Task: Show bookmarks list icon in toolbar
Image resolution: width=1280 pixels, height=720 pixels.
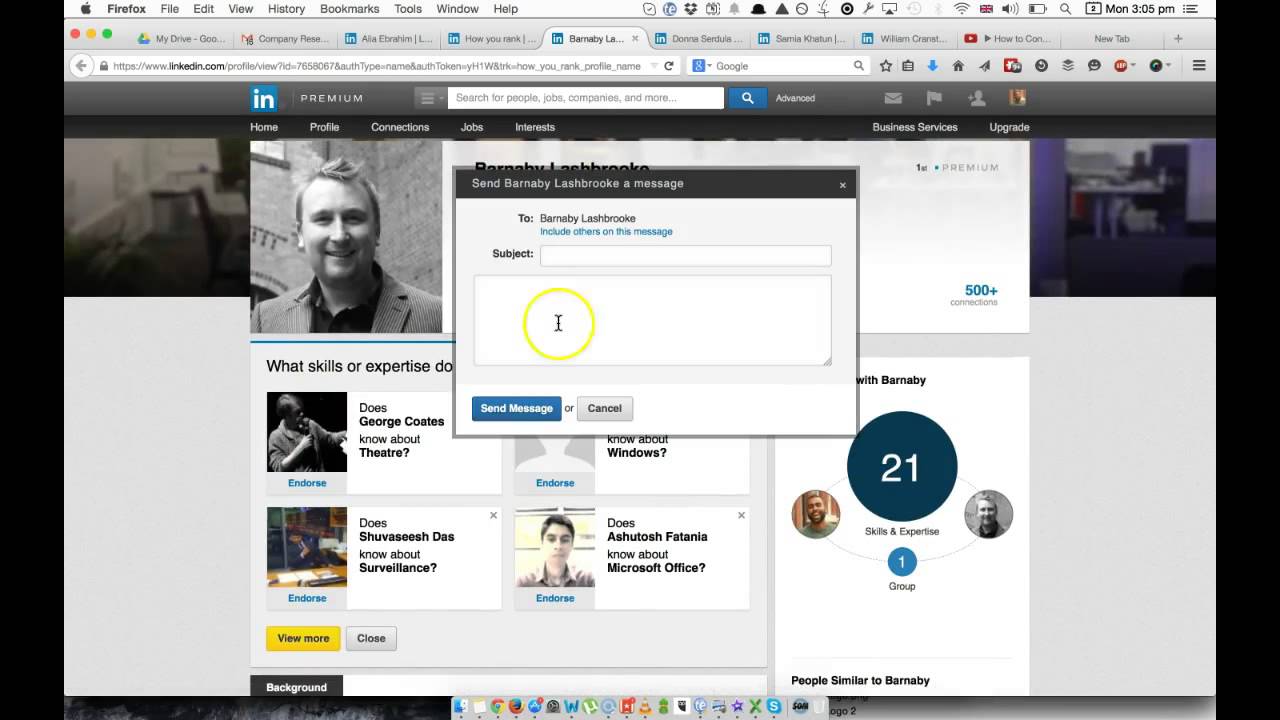Action: tap(908, 66)
